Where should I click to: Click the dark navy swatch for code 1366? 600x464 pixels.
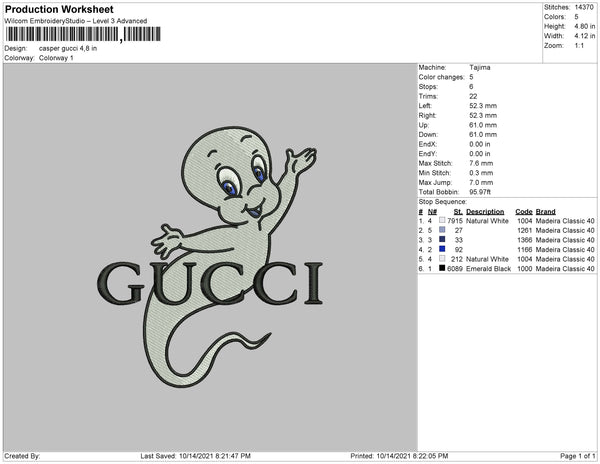[x=442, y=239]
